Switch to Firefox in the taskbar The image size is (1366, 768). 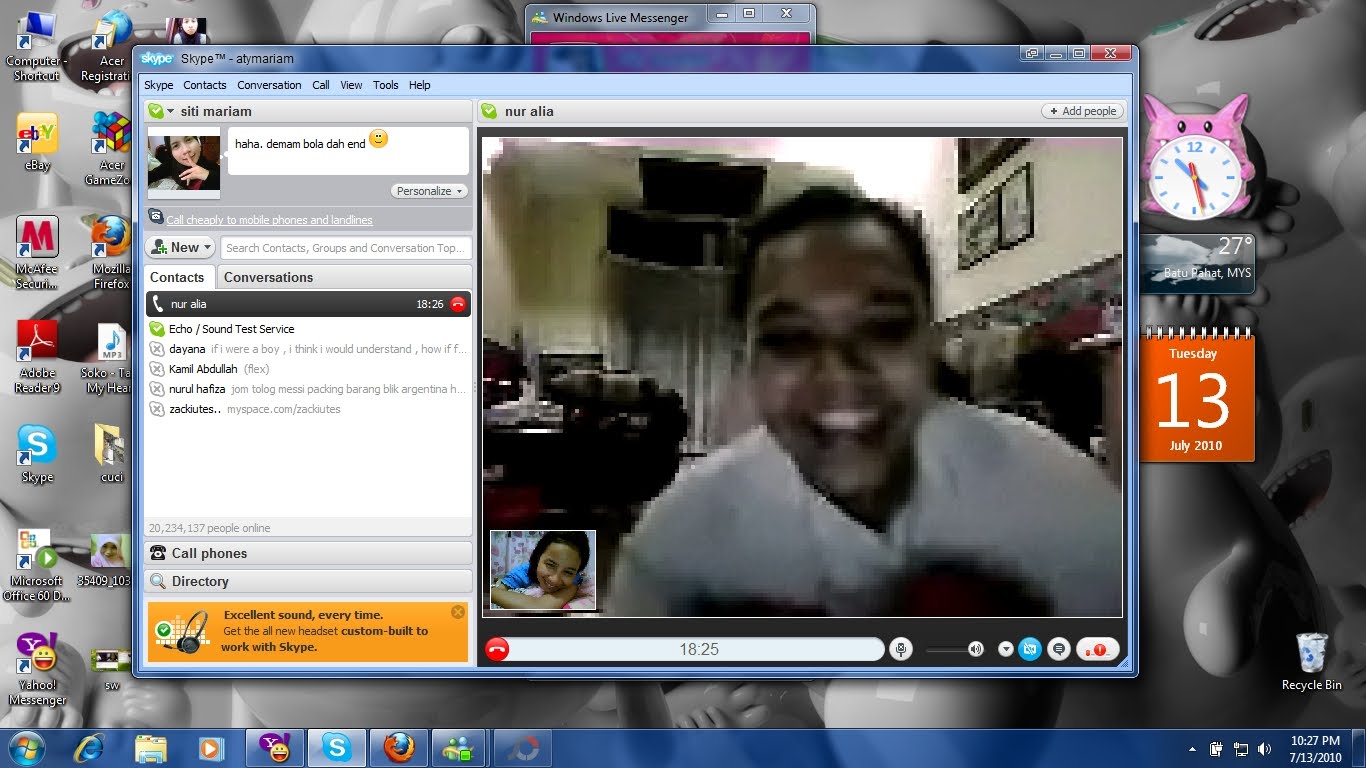tap(398, 748)
